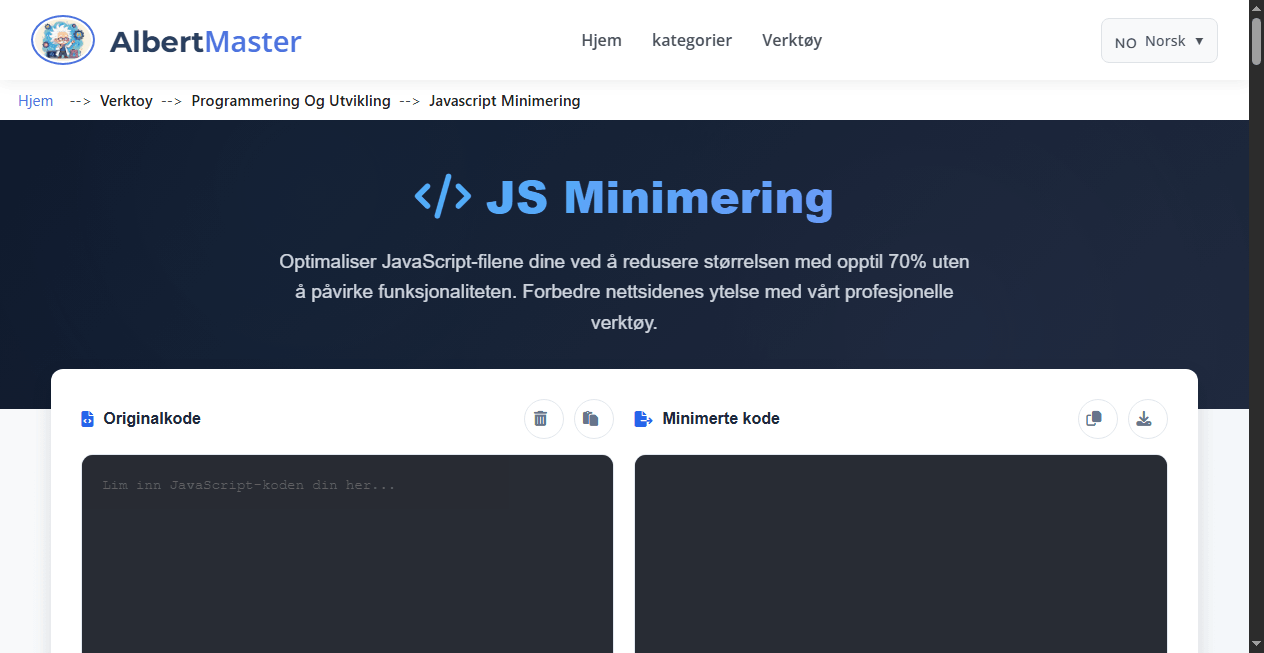Viewport: 1264px width, 653px height.
Task: Open the Verktøy navigation item
Action: pyautogui.click(x=791, y=40)
